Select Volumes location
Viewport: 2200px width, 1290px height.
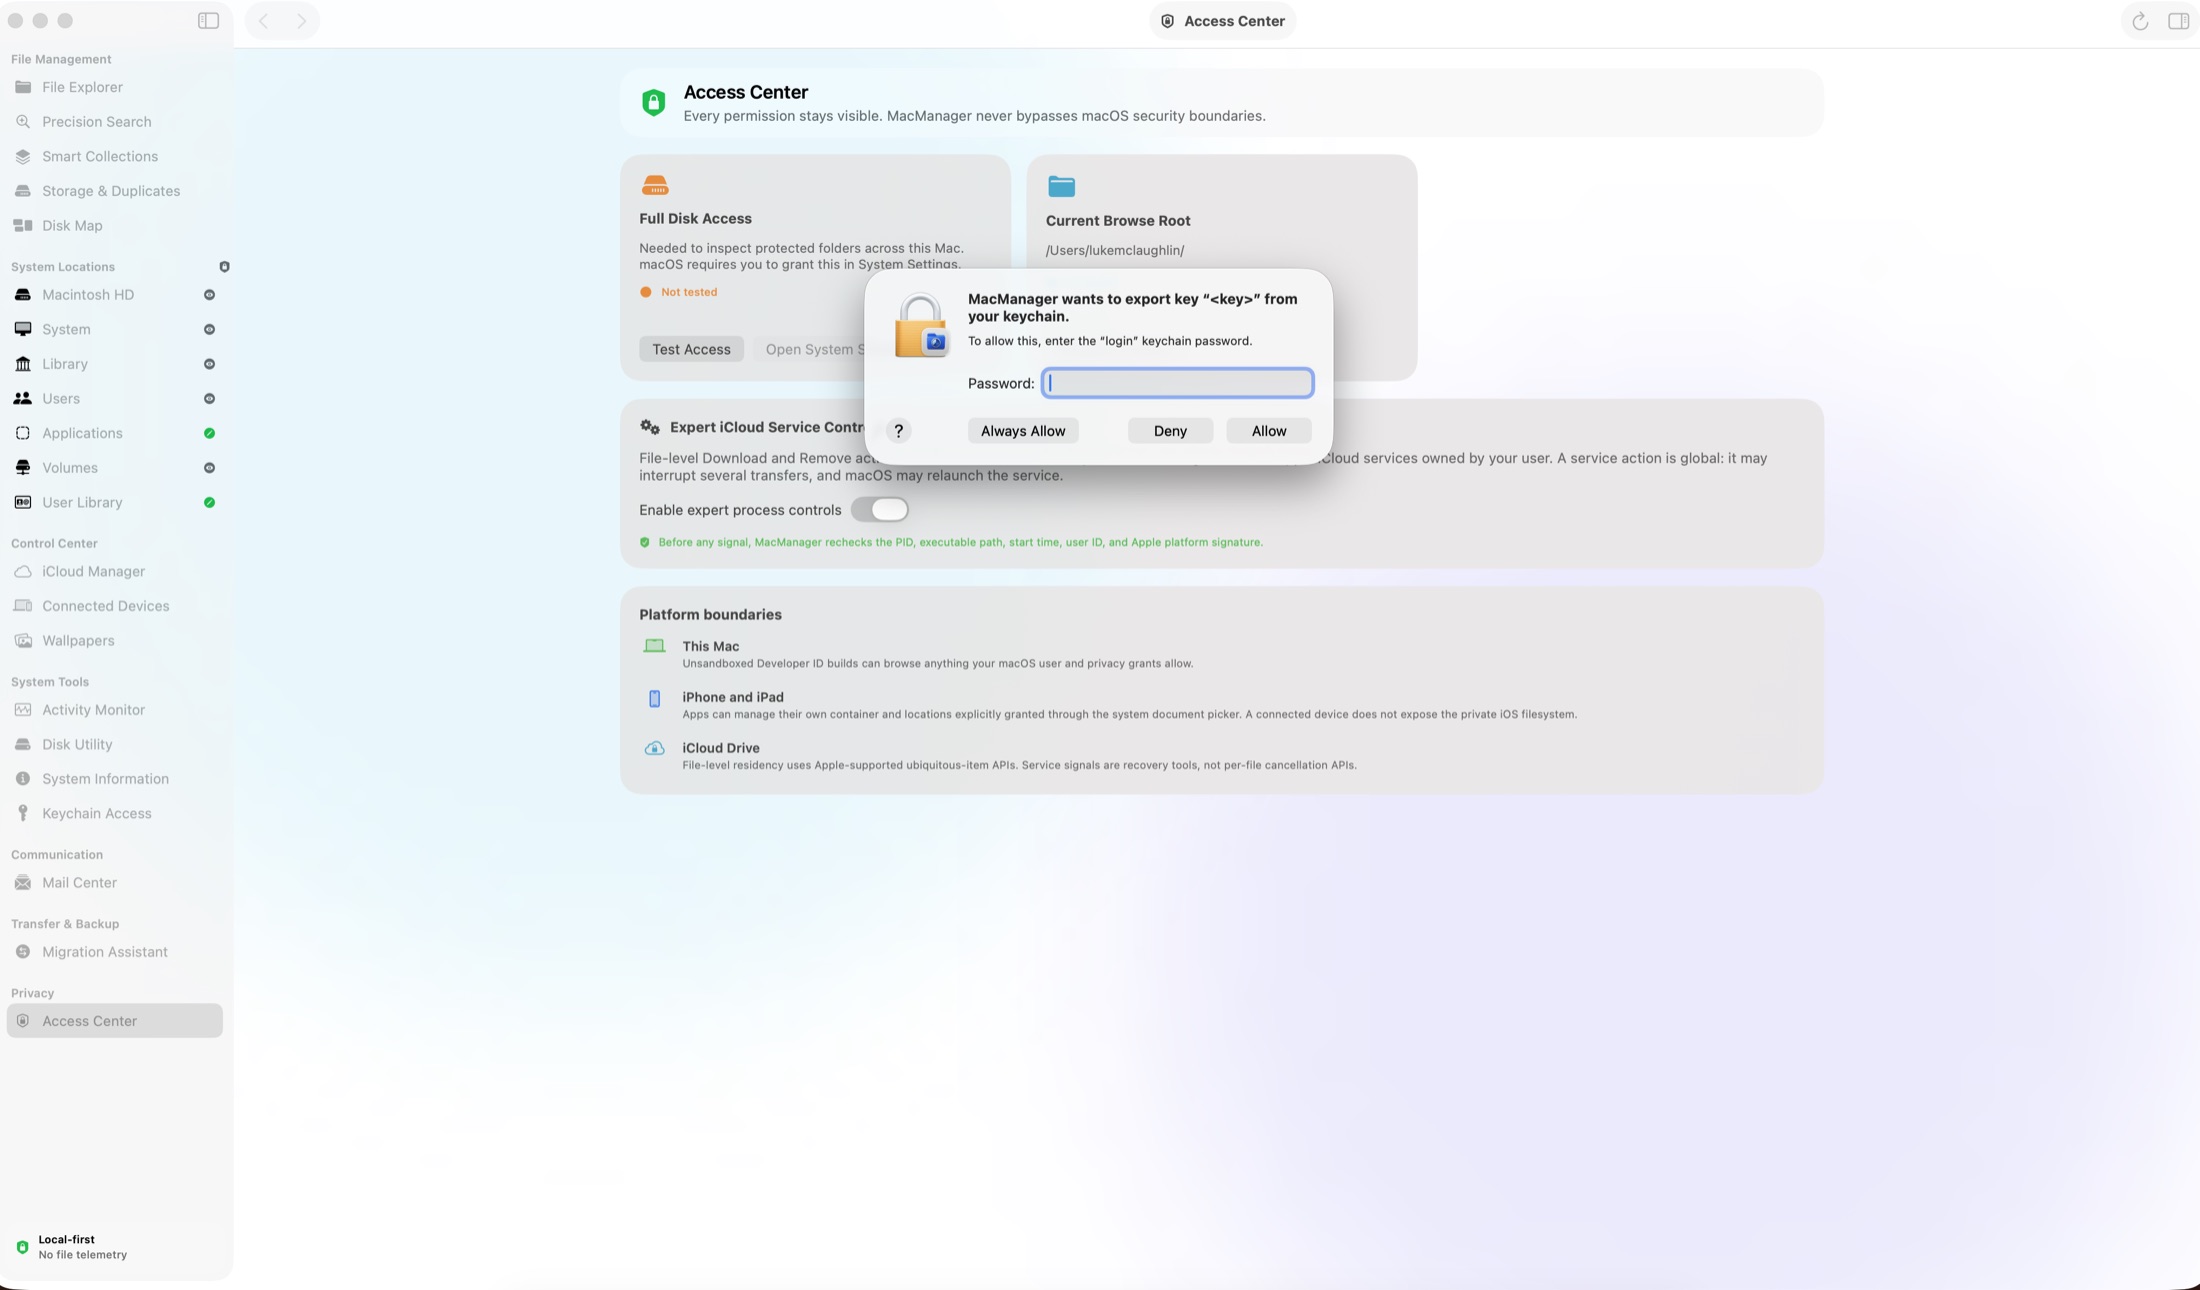point(114,468)
